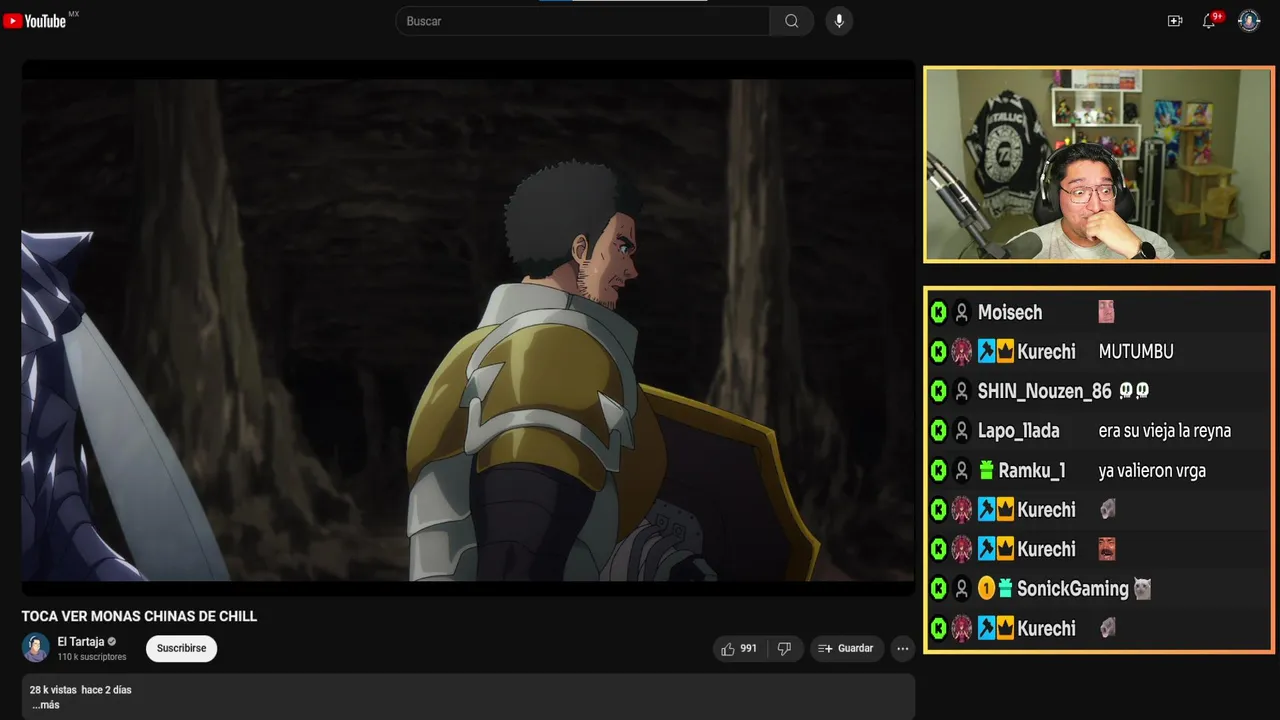This screenshot has height=720, width=1280.
Task: Click 'era su vieja la reyna' message
Action: 1165,431
